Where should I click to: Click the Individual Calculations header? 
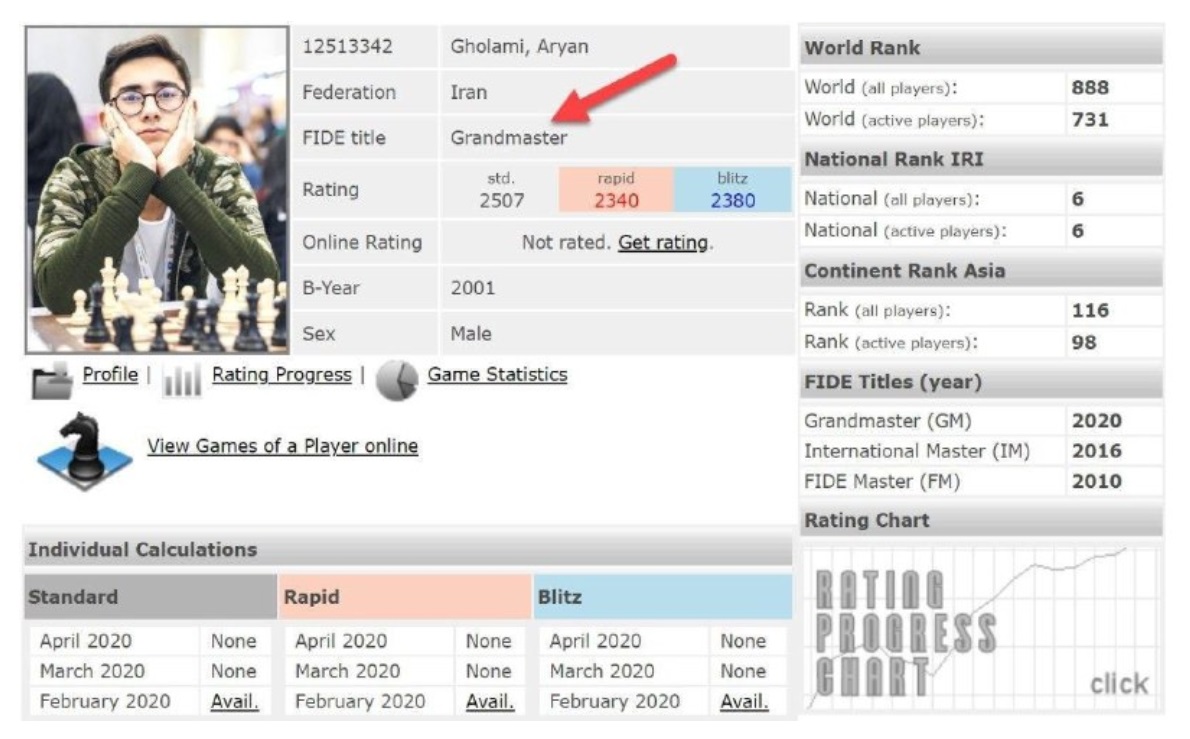(x=408, y=549)
